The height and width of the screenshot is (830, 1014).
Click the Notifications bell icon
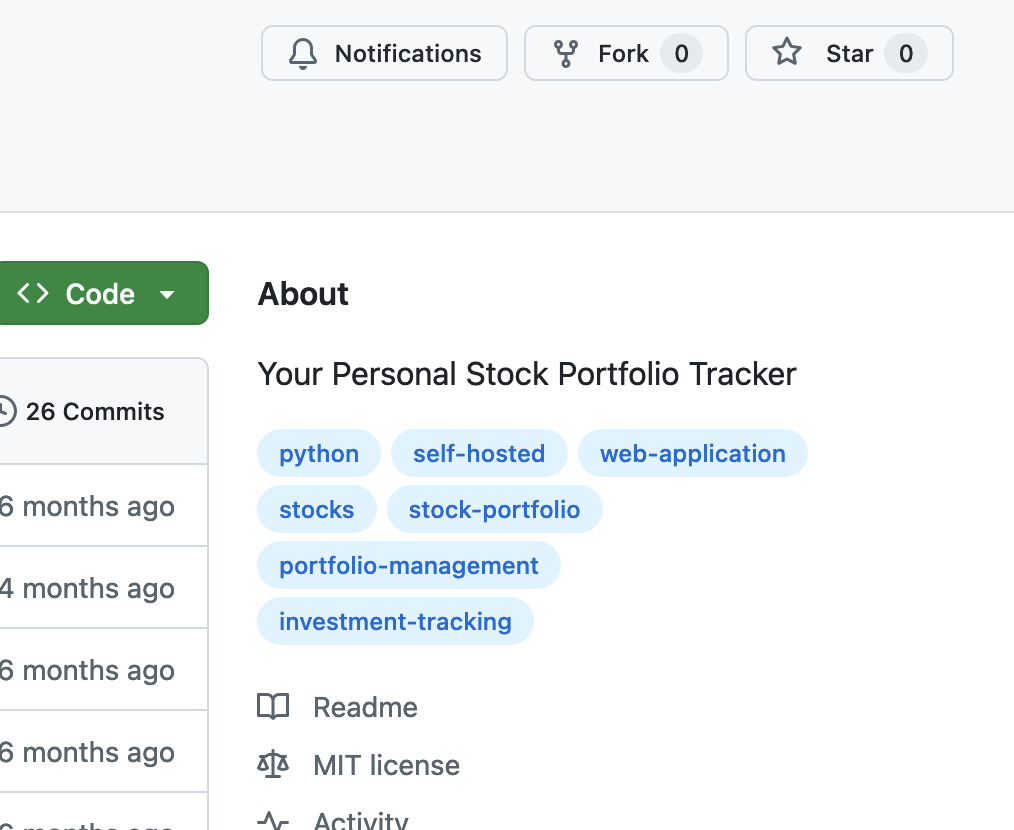pos(303,53)
